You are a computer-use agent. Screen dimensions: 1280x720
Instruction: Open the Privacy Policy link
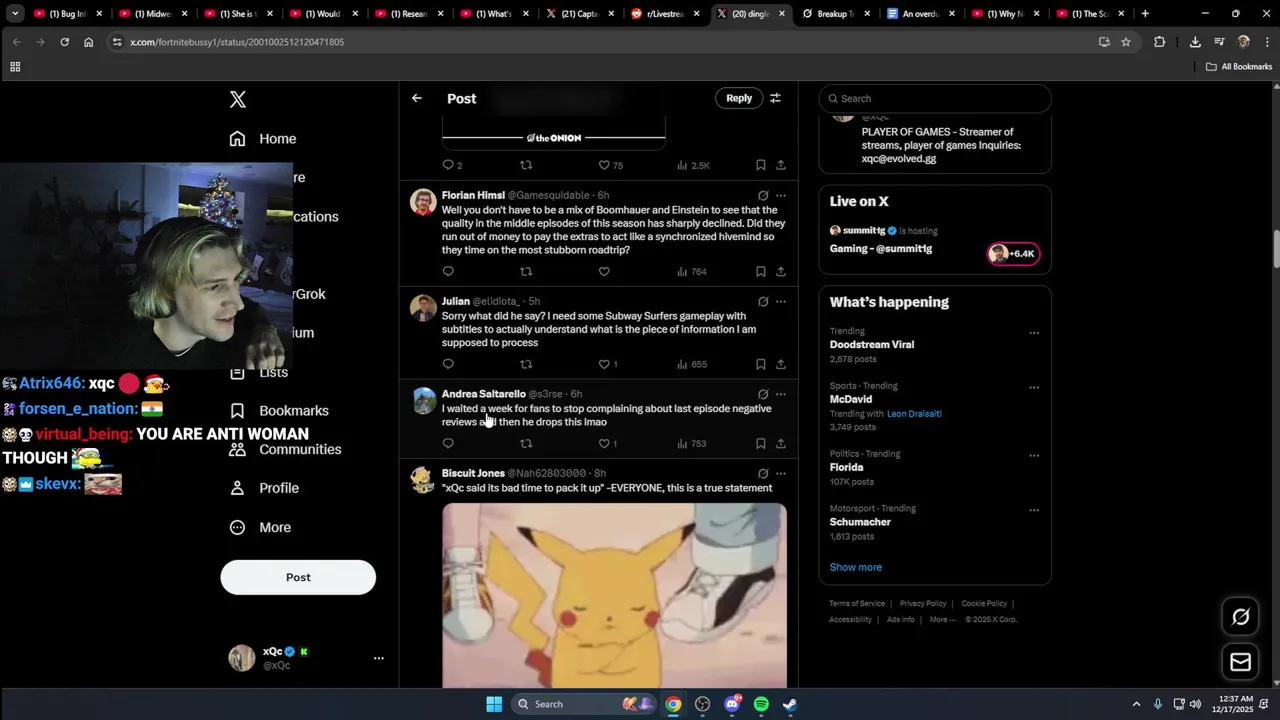click(923, 604)
